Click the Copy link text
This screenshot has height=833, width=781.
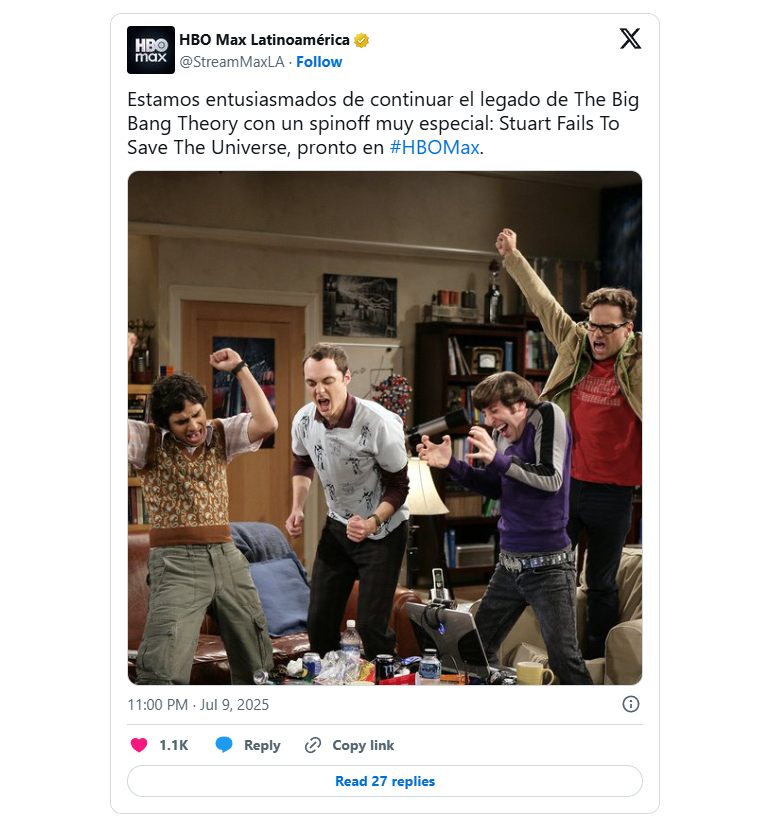[x=363, y=745]
